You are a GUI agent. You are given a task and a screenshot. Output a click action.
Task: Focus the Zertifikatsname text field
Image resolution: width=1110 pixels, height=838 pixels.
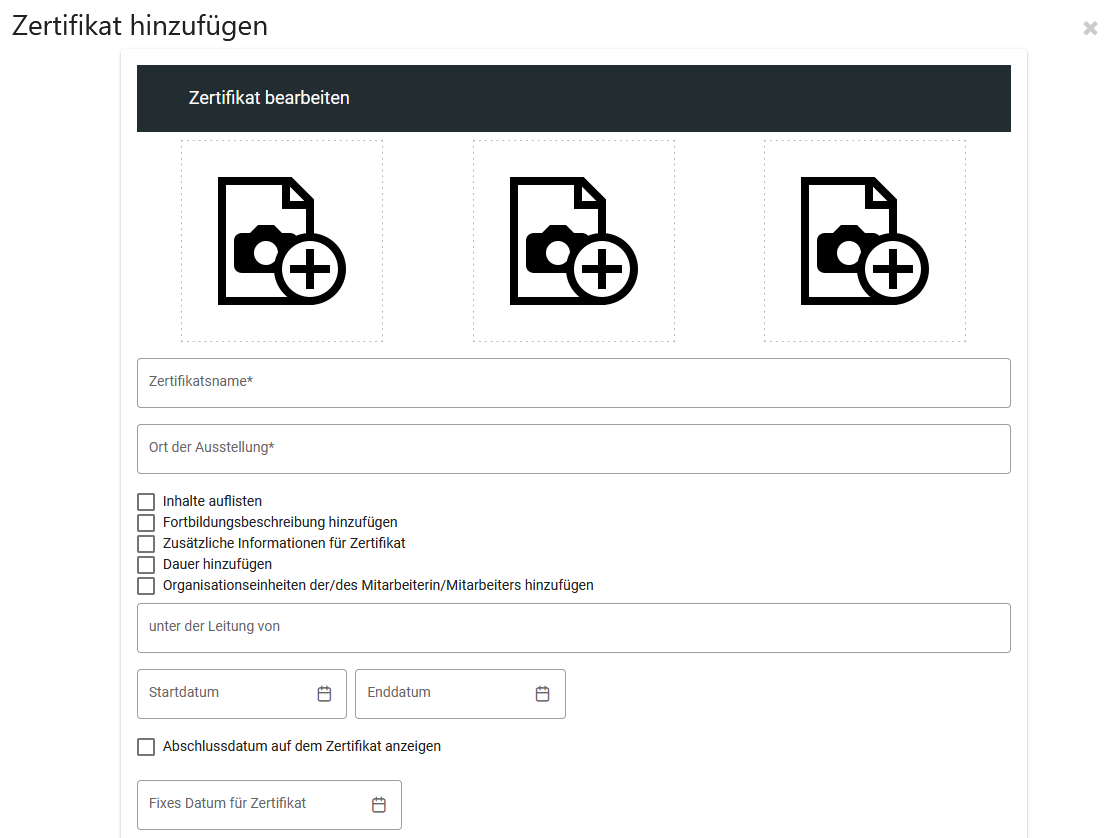(x=573, y=383)
